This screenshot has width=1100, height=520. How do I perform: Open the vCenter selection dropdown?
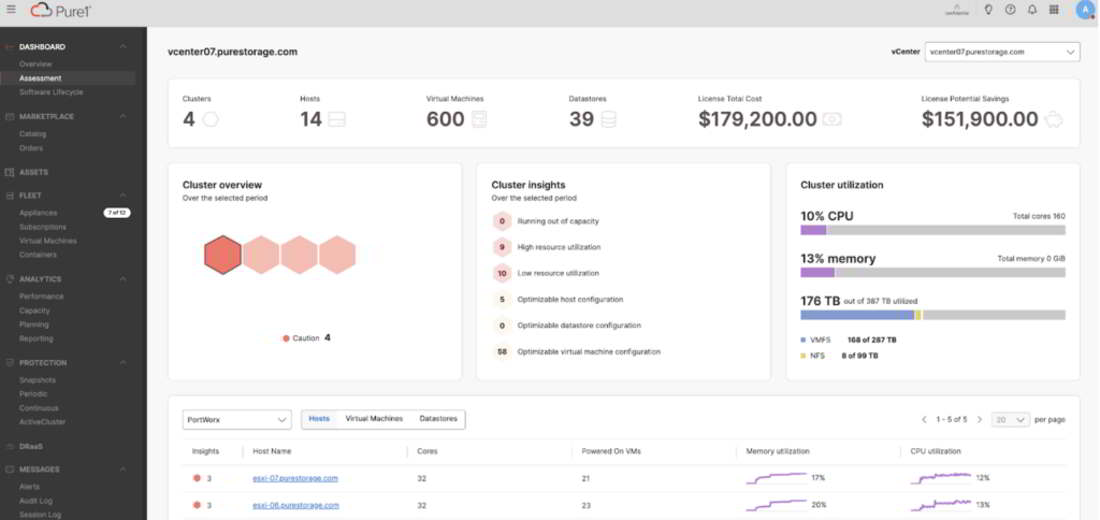click(1002, 52)
